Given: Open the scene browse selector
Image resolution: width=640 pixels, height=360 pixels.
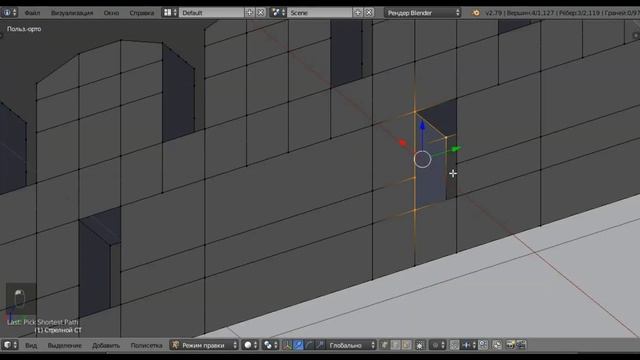Looking at the screenshot, I should (x=278, y=13).
